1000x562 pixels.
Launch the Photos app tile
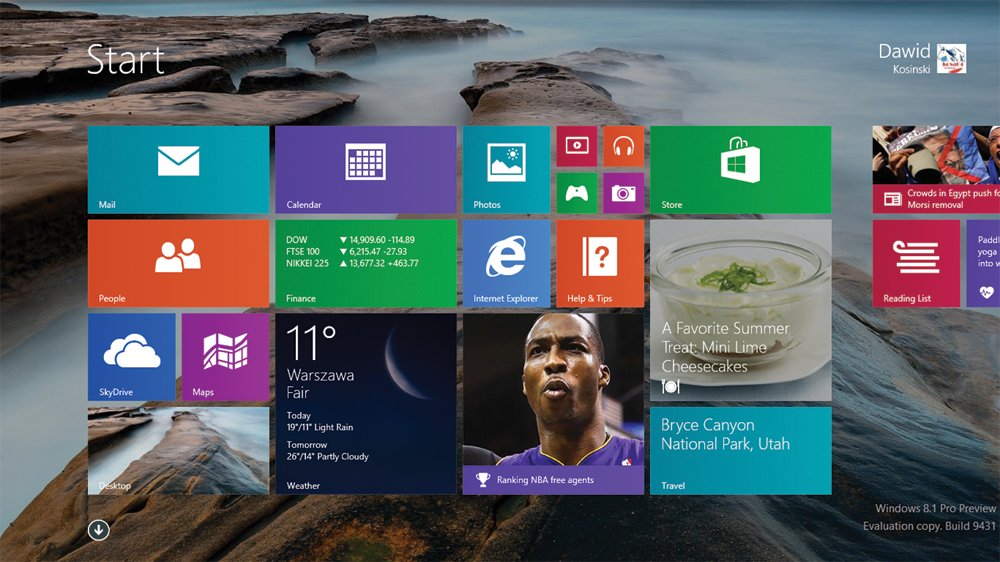506,169
